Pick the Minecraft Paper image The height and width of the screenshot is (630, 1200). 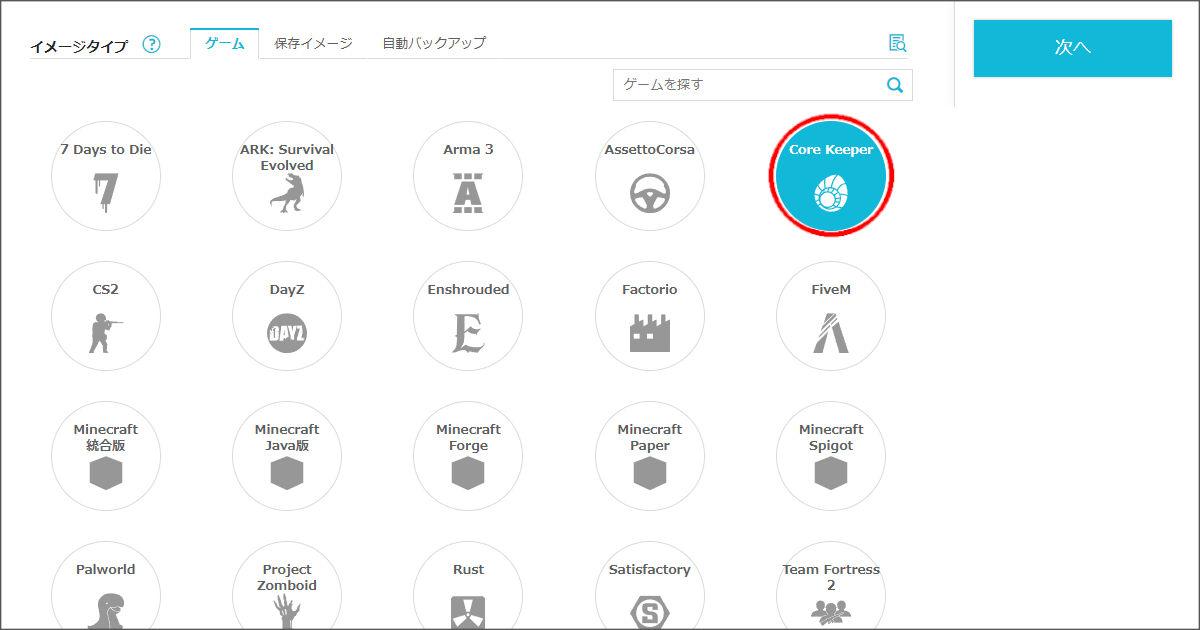point(650,456)
